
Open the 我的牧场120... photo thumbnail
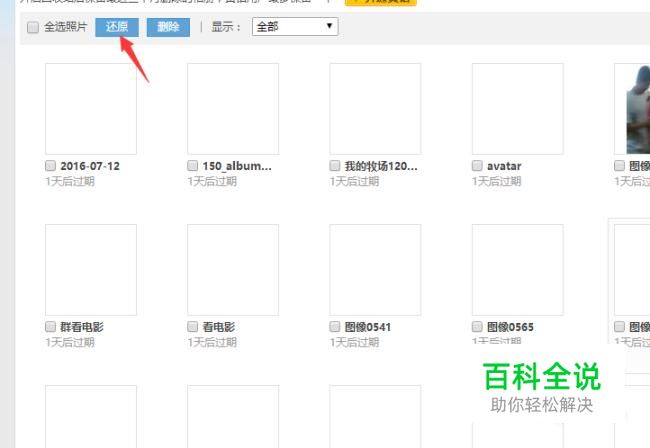click(375, 109)
